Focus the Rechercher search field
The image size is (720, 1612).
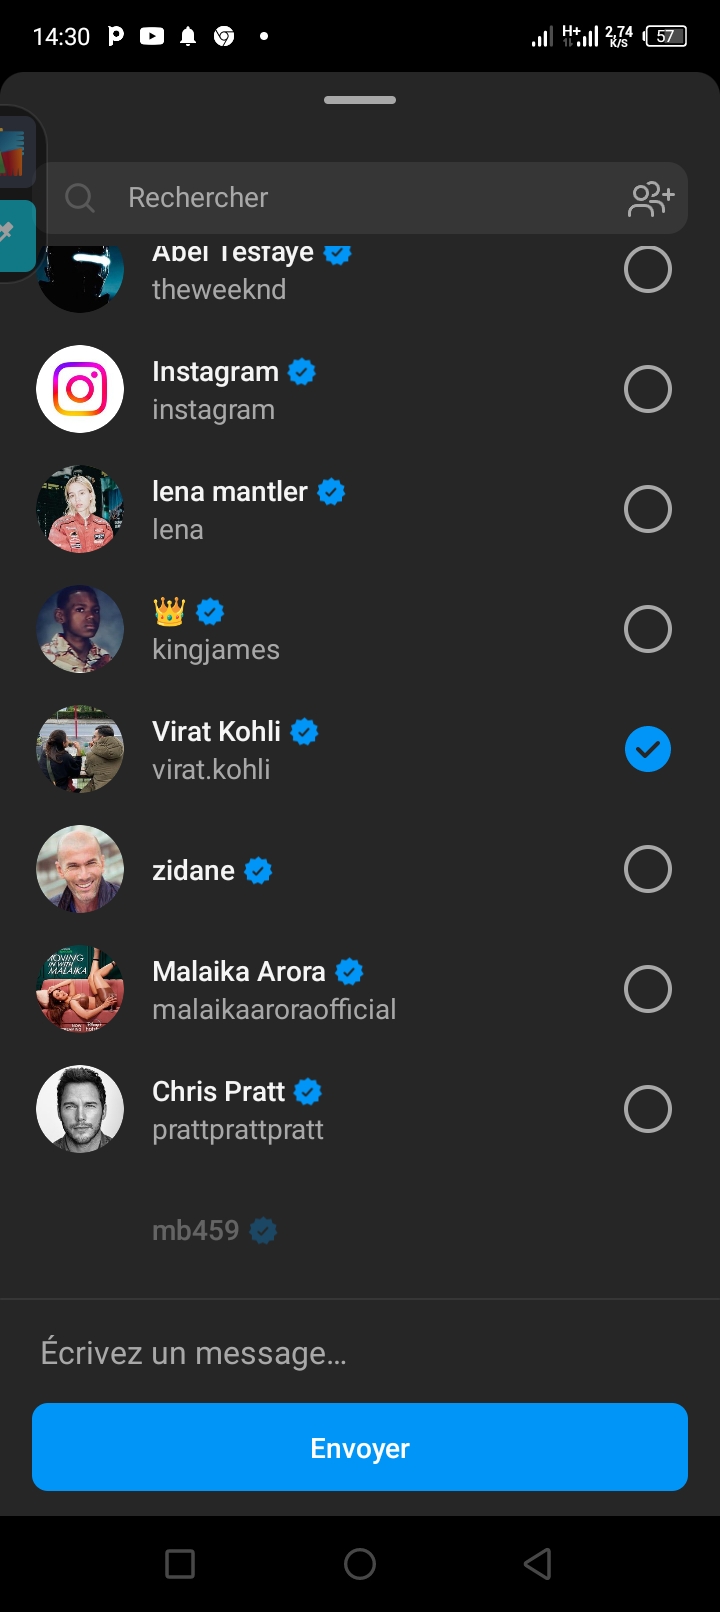tap(360, 198)
